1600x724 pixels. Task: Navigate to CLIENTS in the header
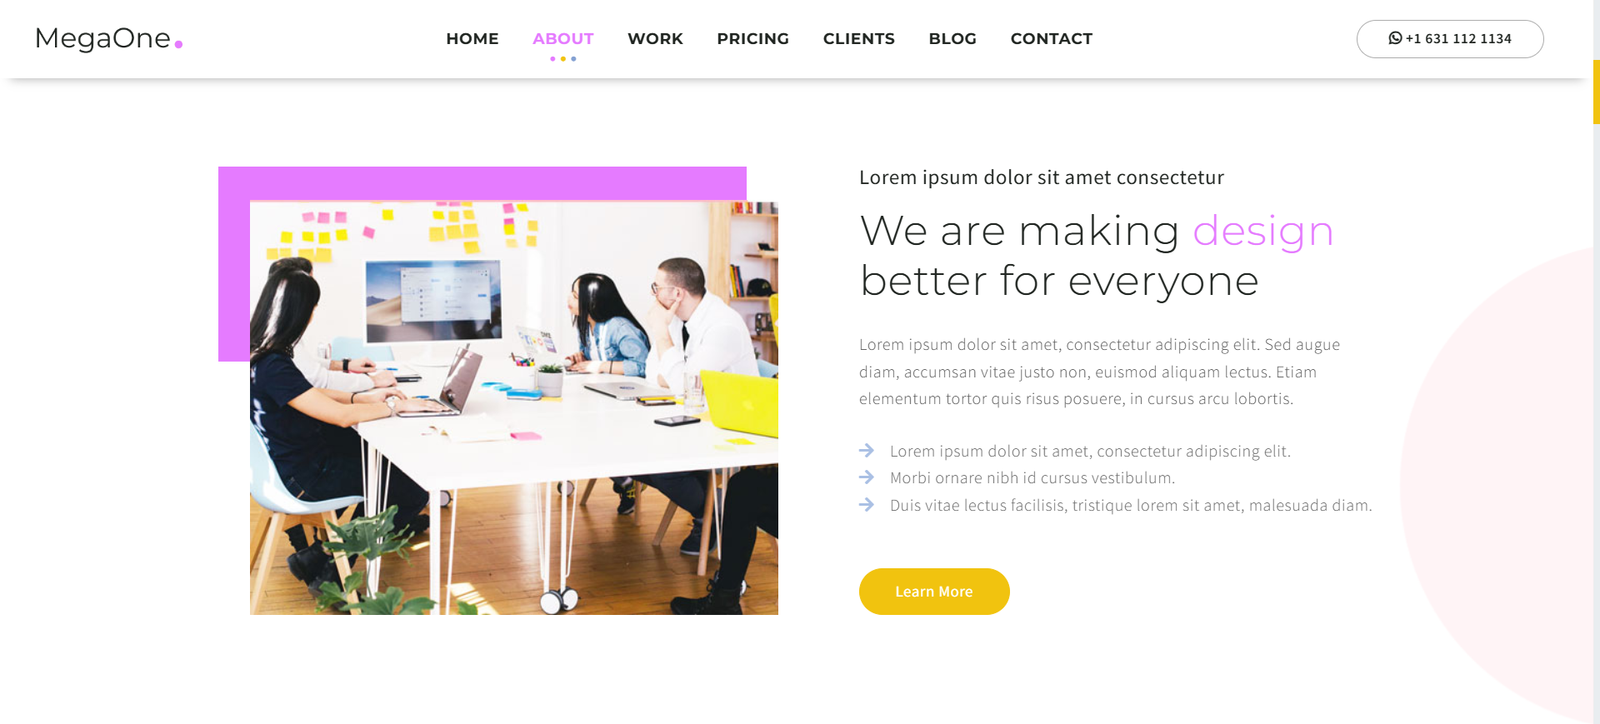click(859, 38)
